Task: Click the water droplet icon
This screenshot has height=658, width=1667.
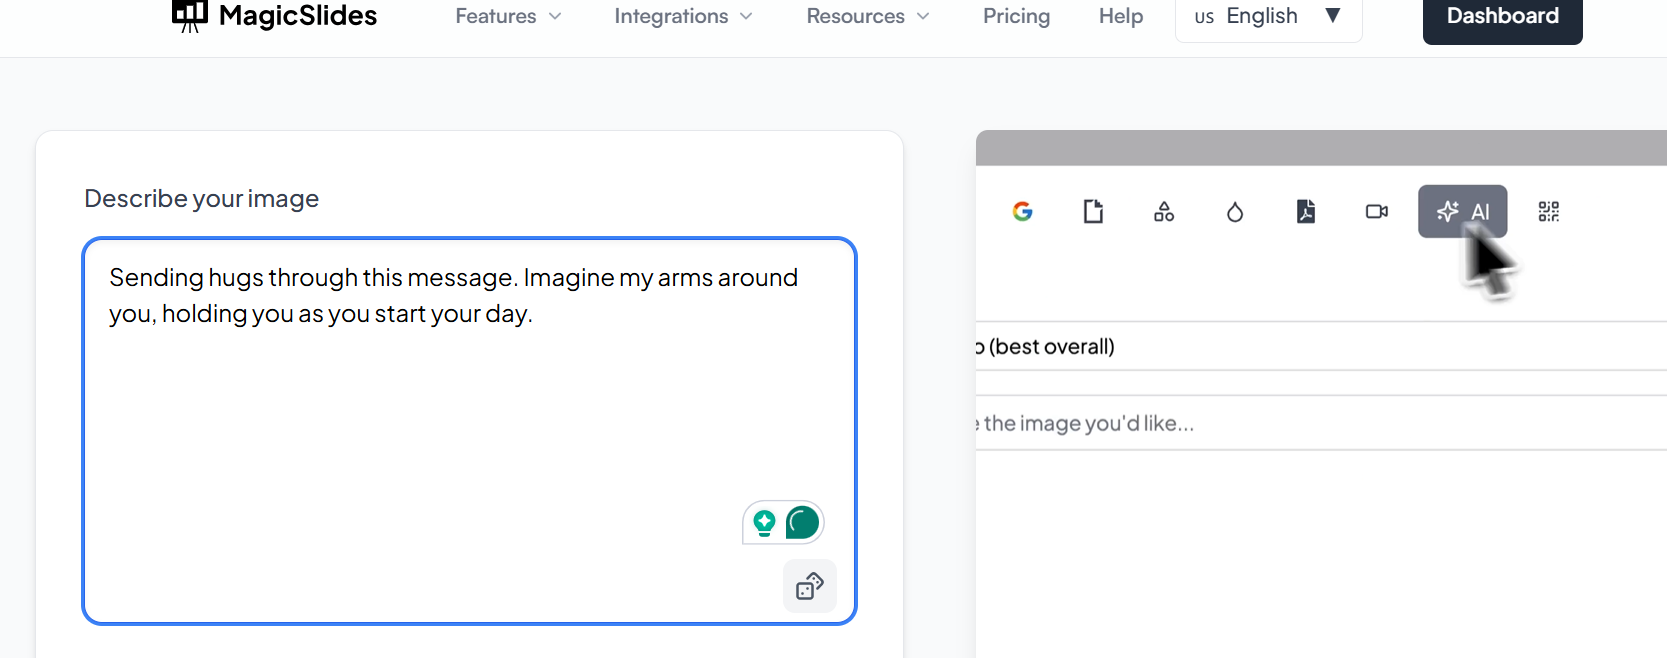Action: coord(1235,212)
